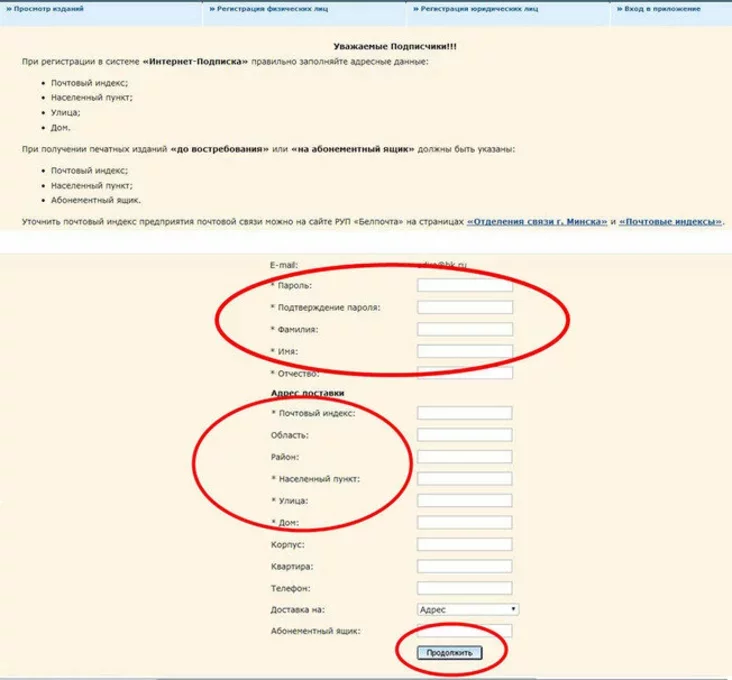Focus the Улица input field
732x680 pixels.
click(x=465, y=501)
